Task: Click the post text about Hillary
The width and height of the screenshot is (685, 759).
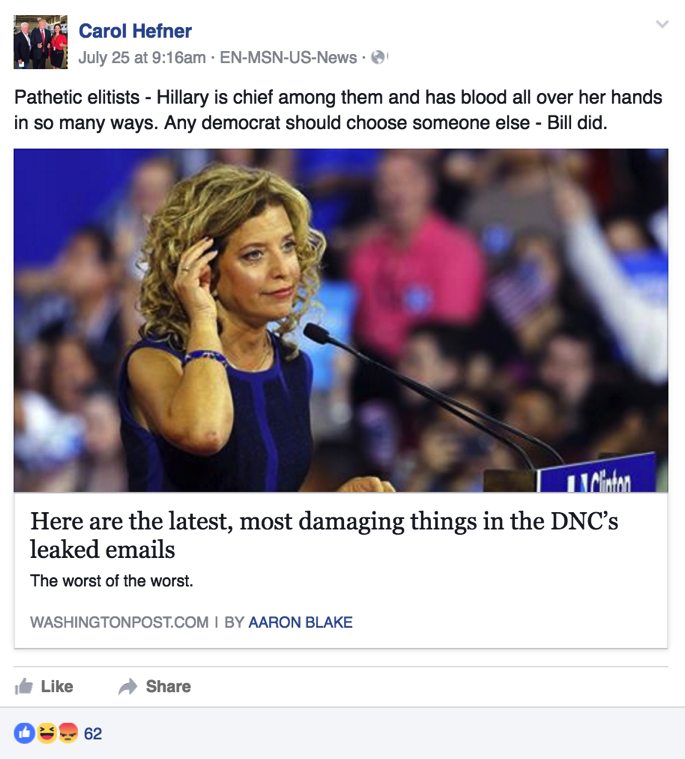Action: [x=338, y=110]
